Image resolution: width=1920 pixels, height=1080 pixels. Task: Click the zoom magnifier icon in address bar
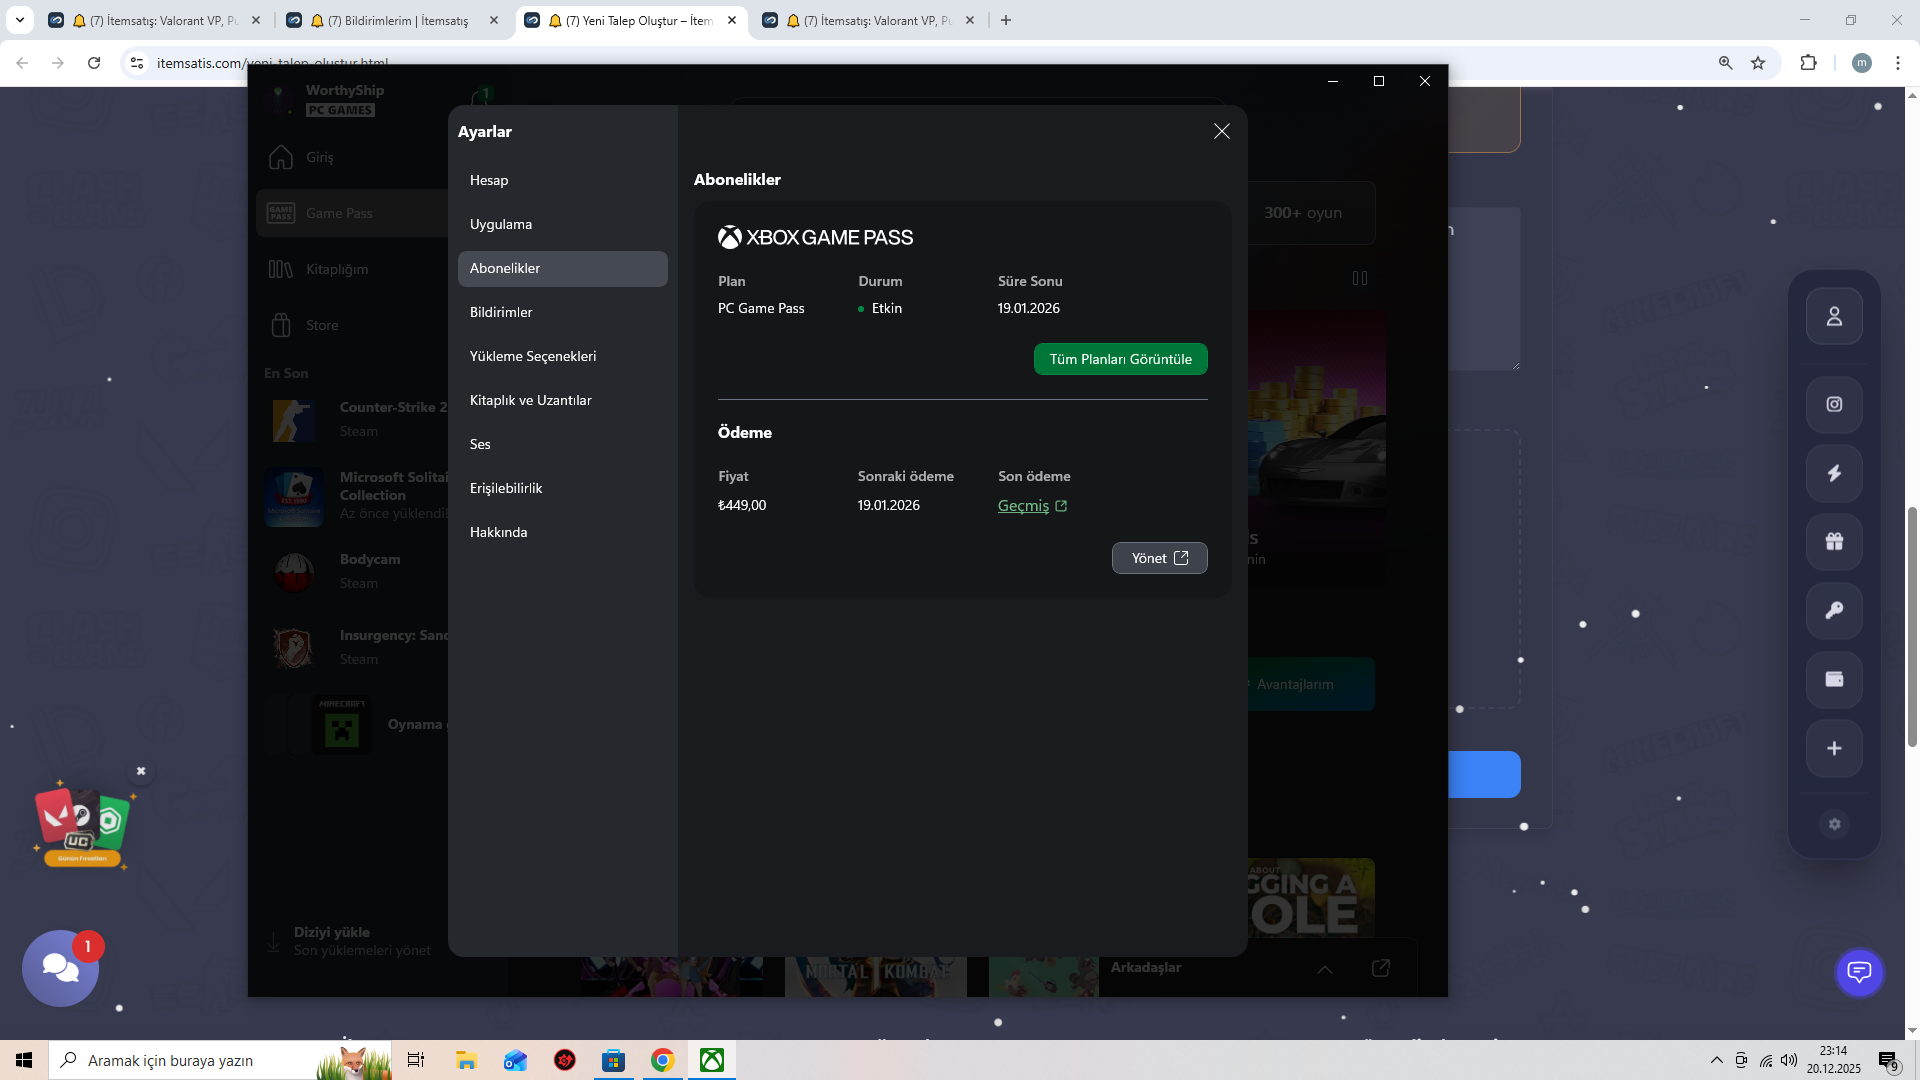tap(1725, 63)
